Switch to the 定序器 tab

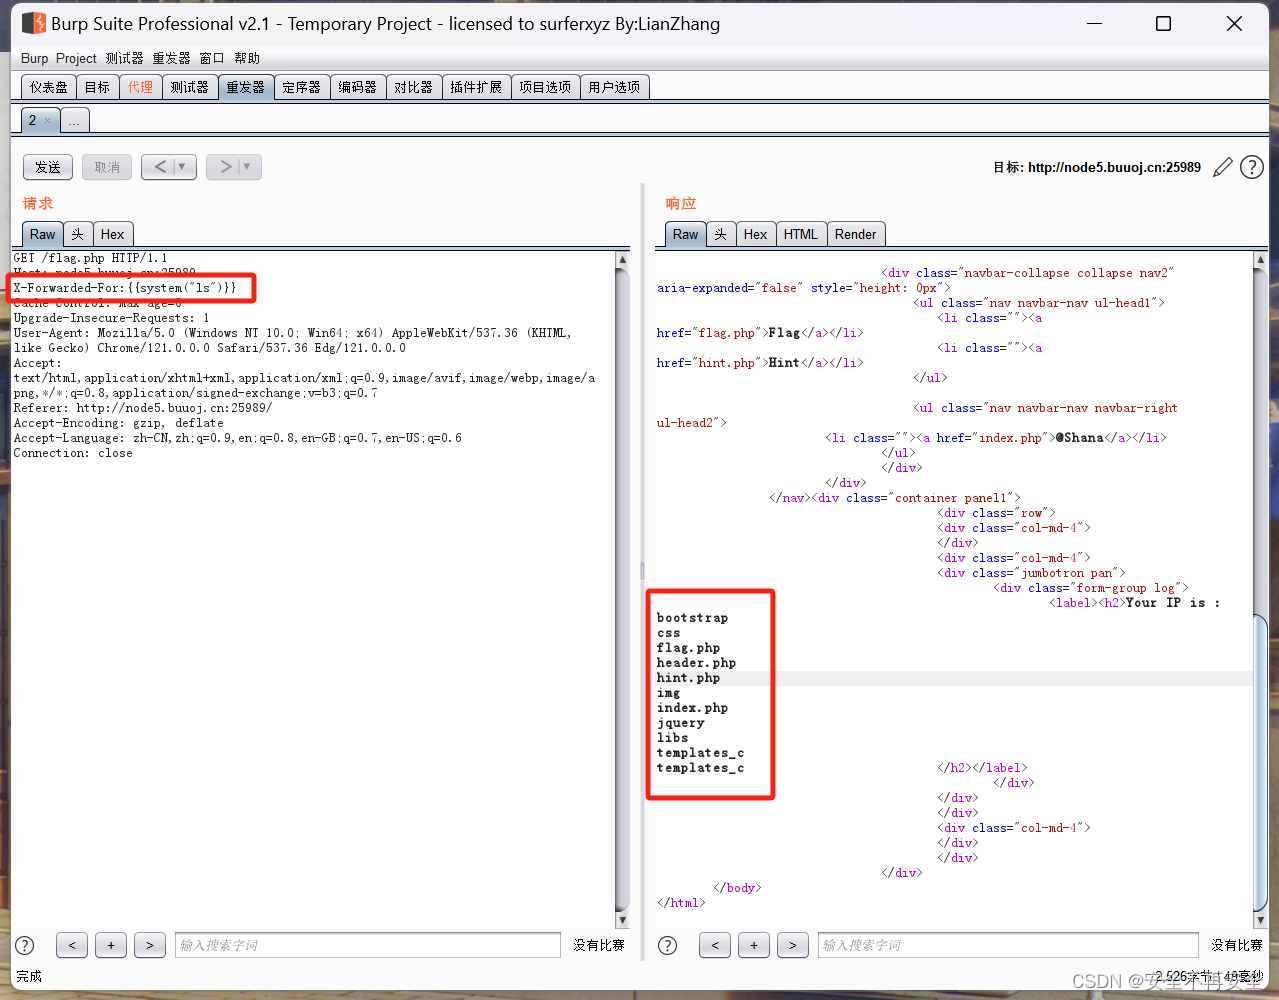click(x=301, y=87)
